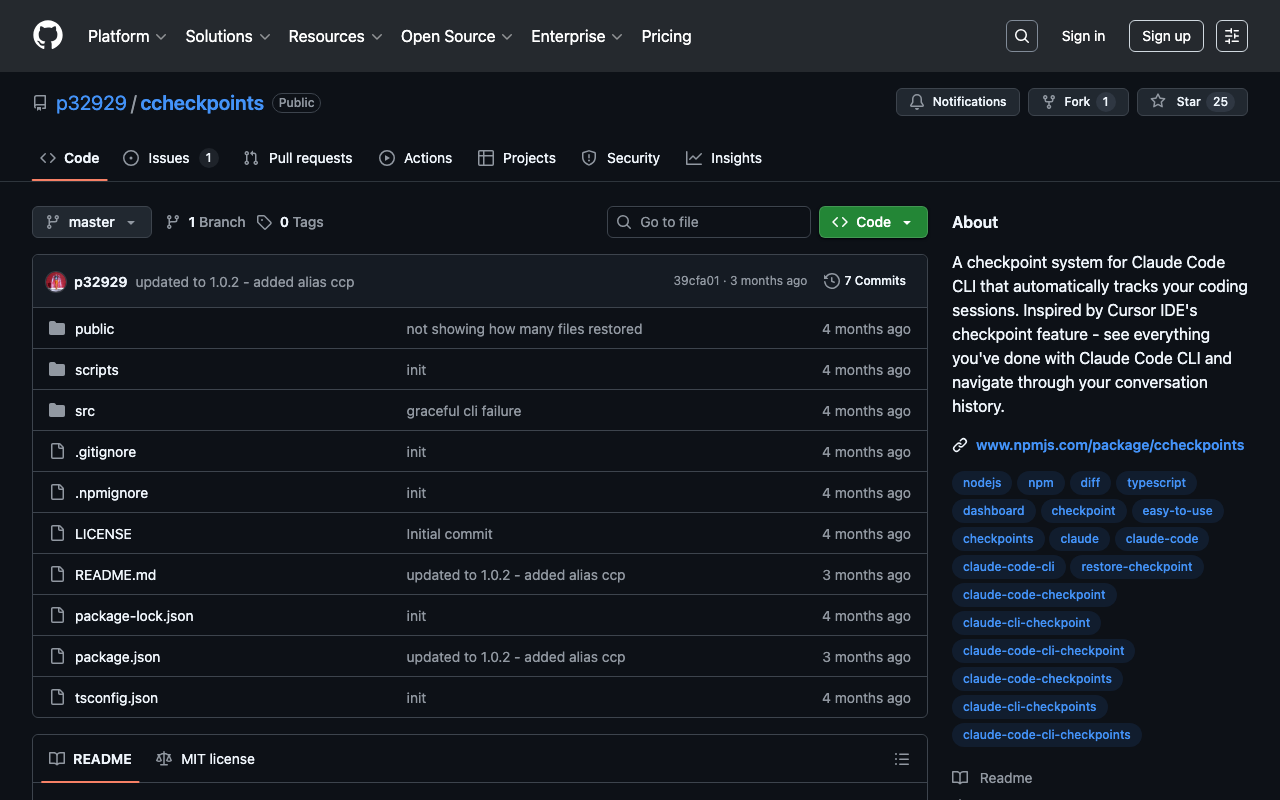Open www.npmjs.com/package/ccheckpoints link
This screenshot has width=1280, height=800.
(x=1110, y=445)
